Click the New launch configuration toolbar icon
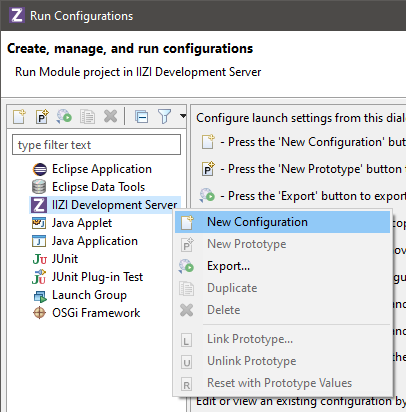This screenshot has width=406, height=412. (x=19, y=117)
